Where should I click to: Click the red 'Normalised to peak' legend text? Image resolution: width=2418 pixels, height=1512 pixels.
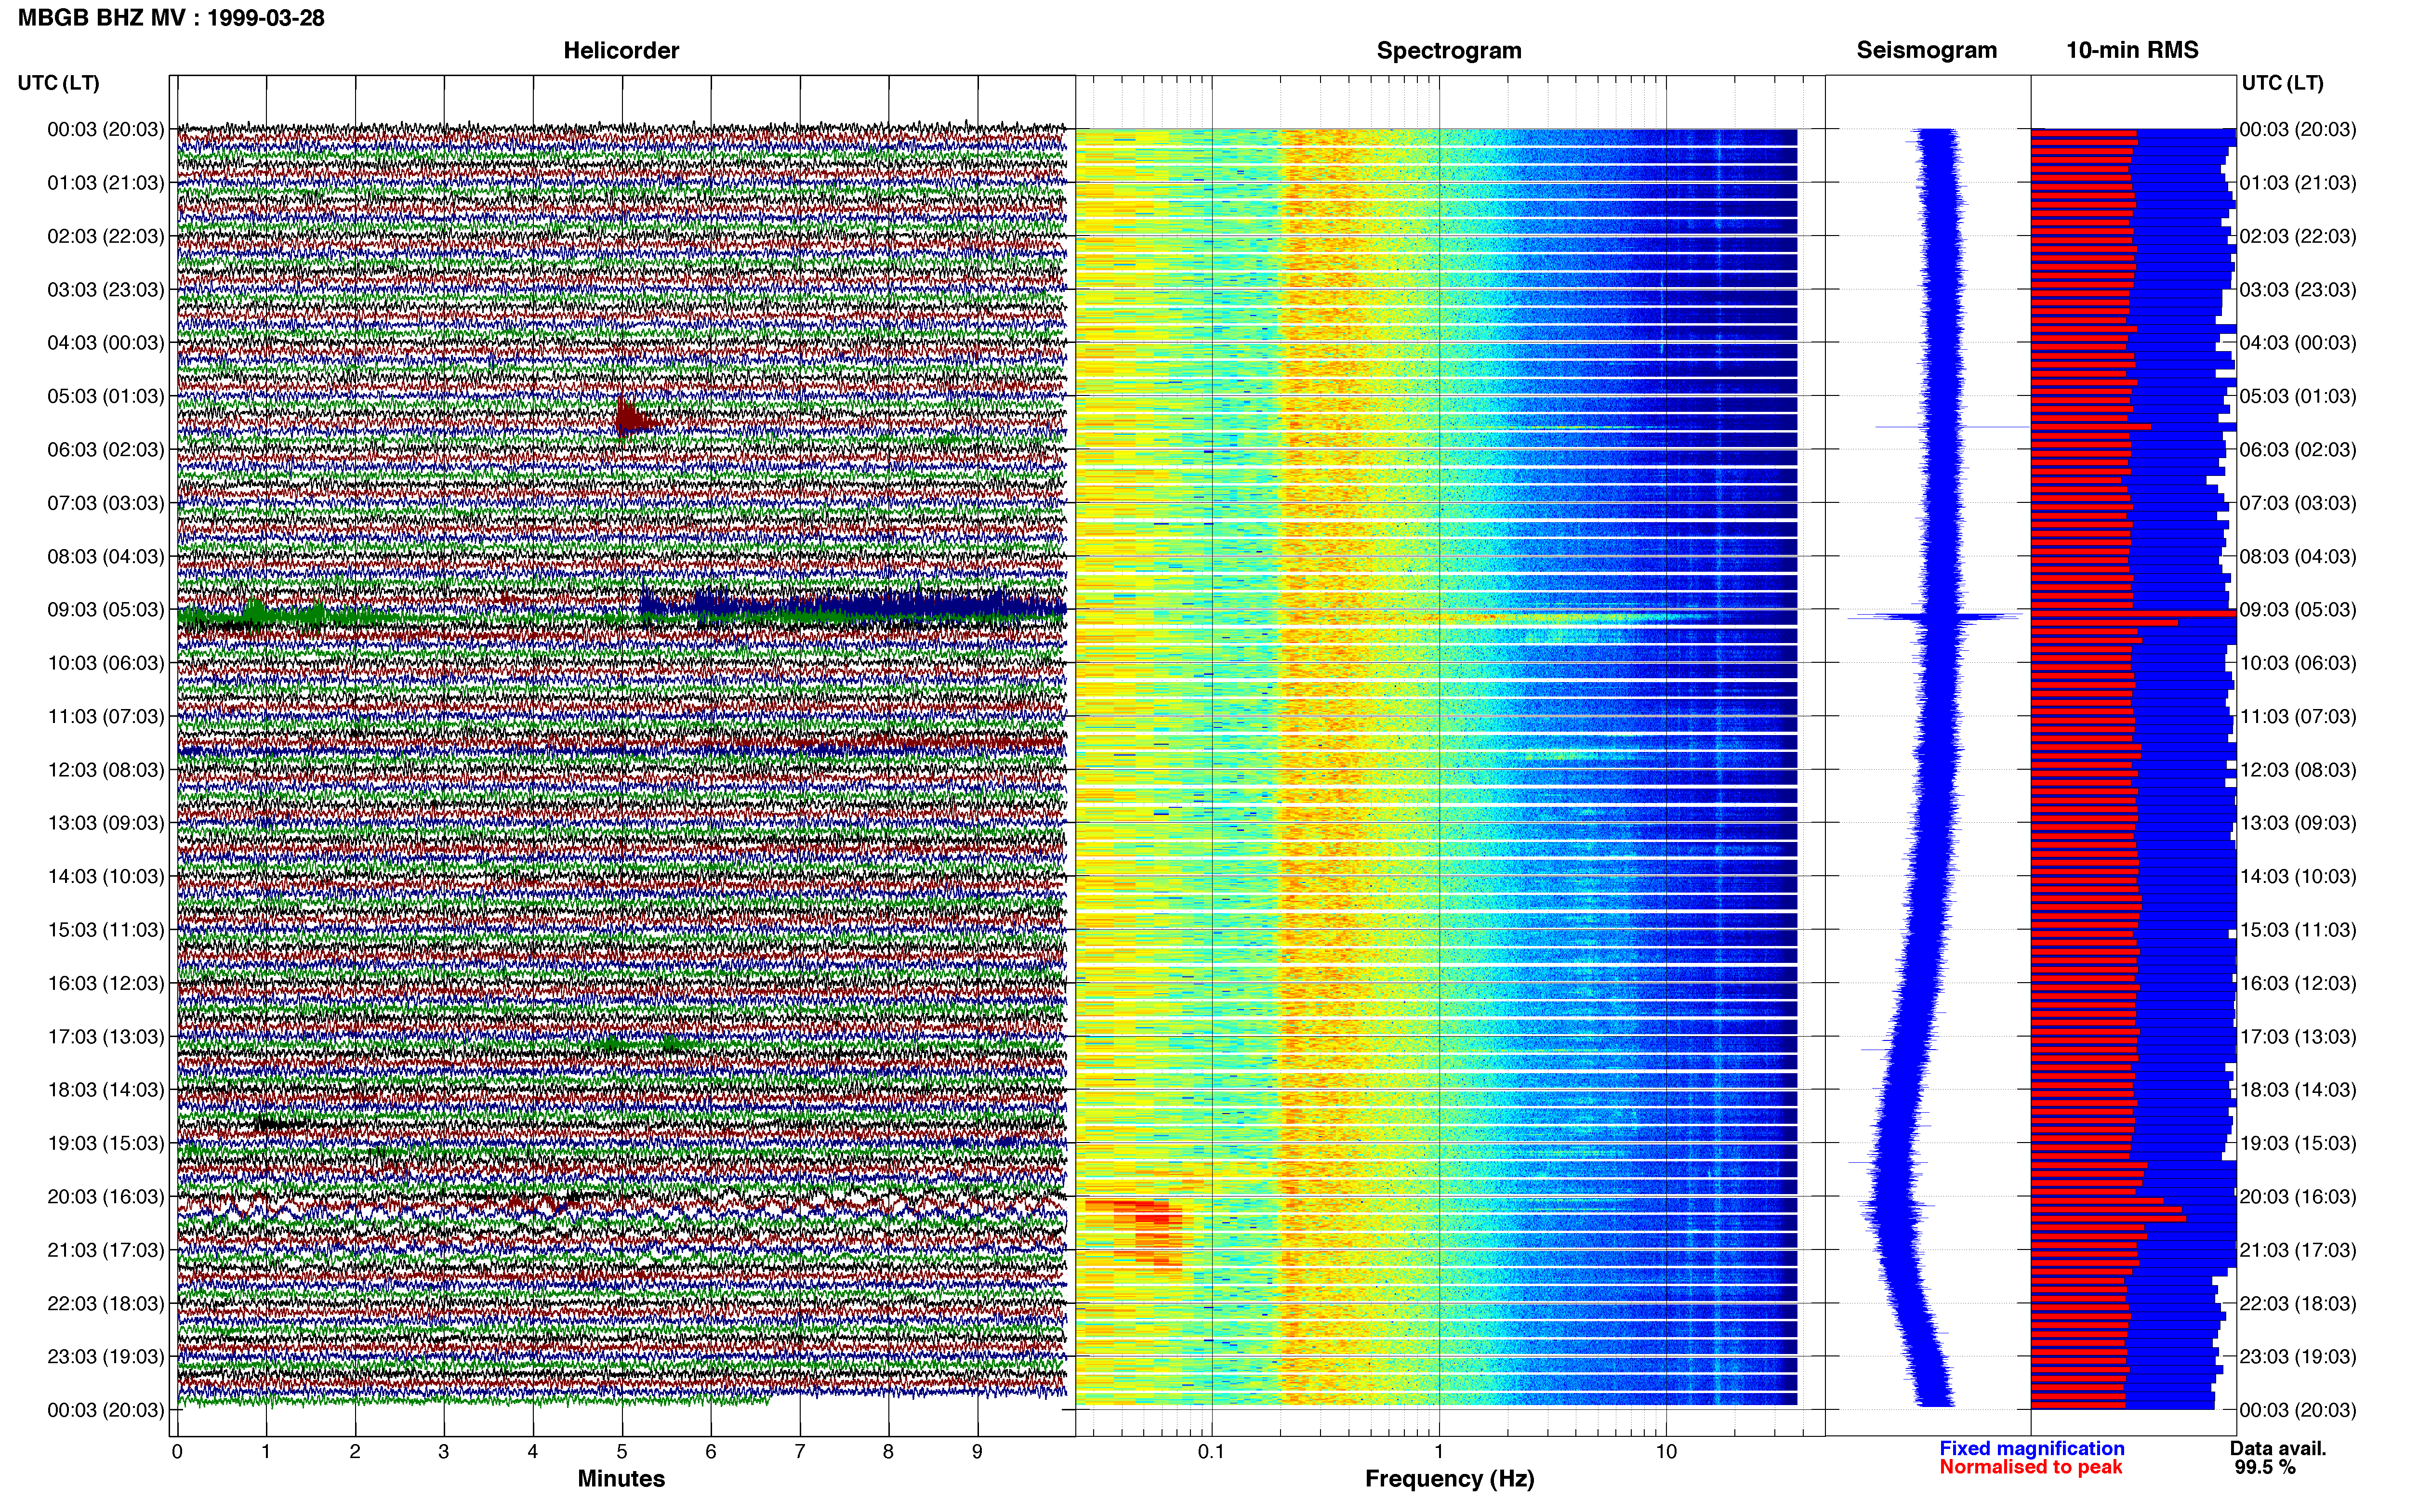[2031, 1467]
